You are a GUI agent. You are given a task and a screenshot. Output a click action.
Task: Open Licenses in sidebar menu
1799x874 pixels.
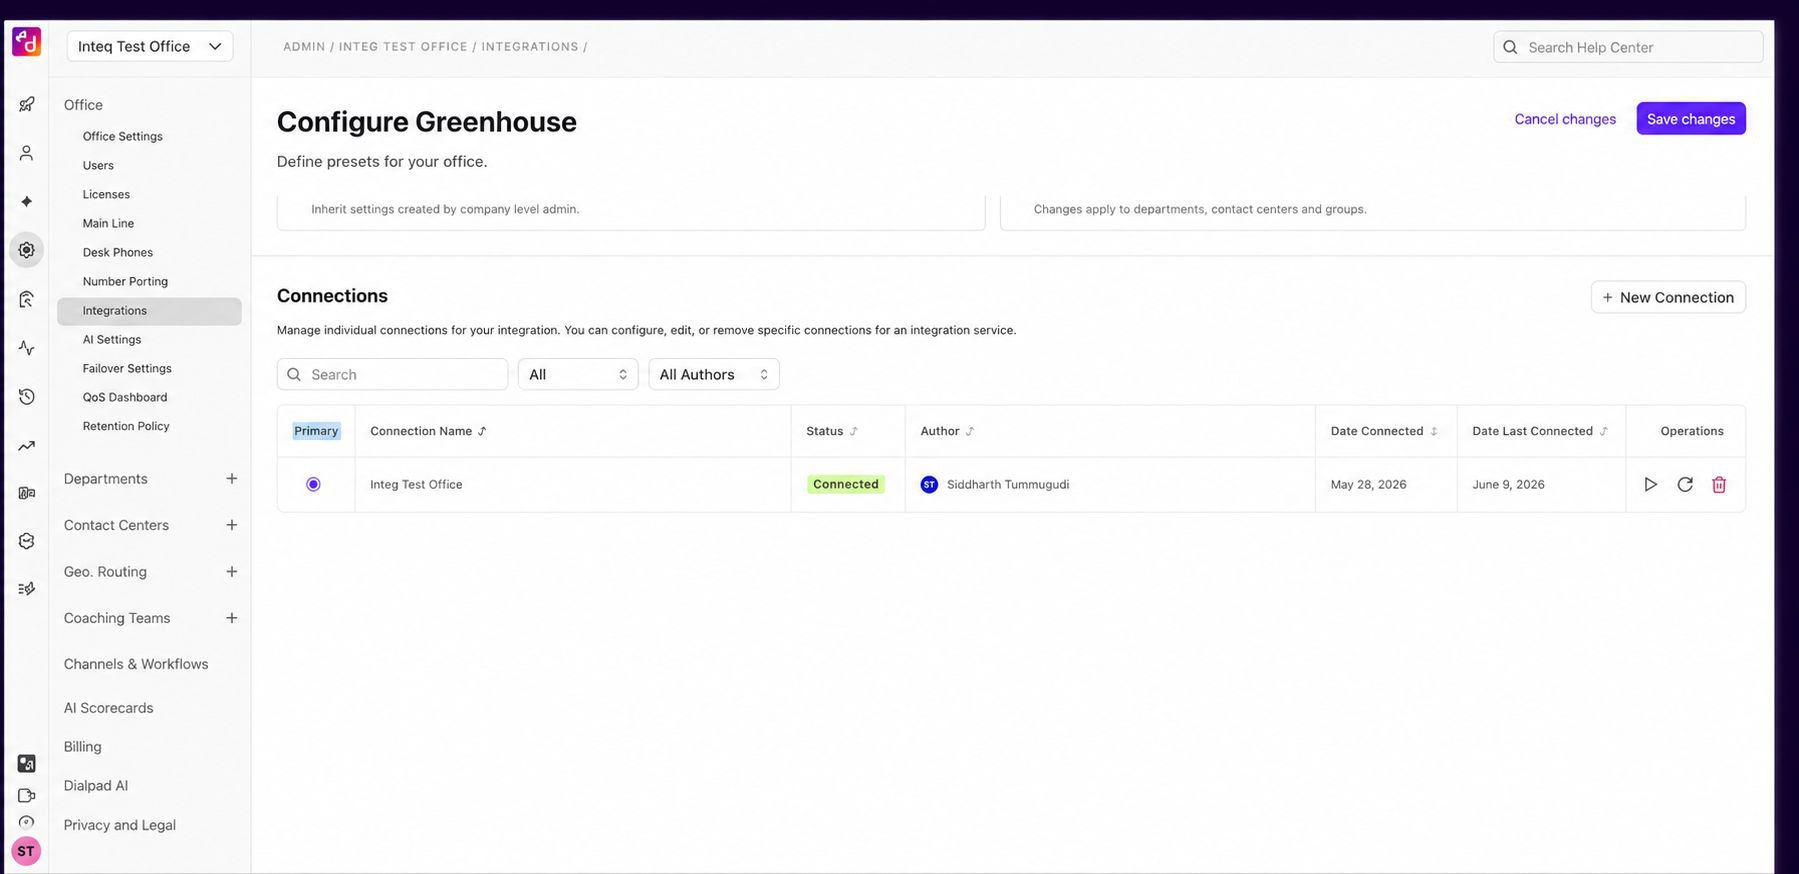(x=106, y=194)
